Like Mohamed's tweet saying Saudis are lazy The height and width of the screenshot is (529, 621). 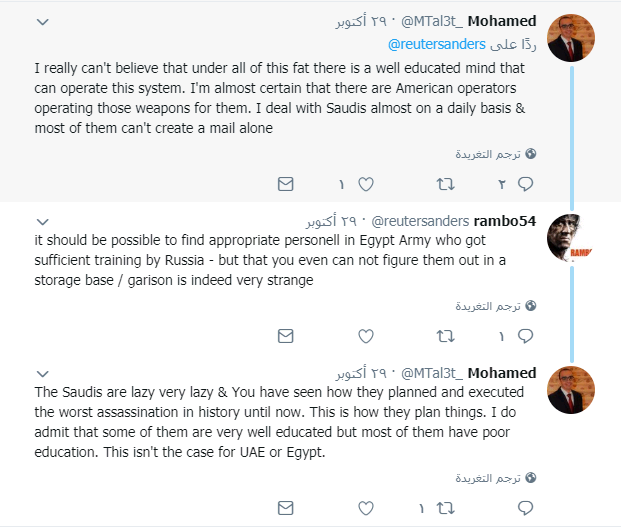(x=366, y=507)
